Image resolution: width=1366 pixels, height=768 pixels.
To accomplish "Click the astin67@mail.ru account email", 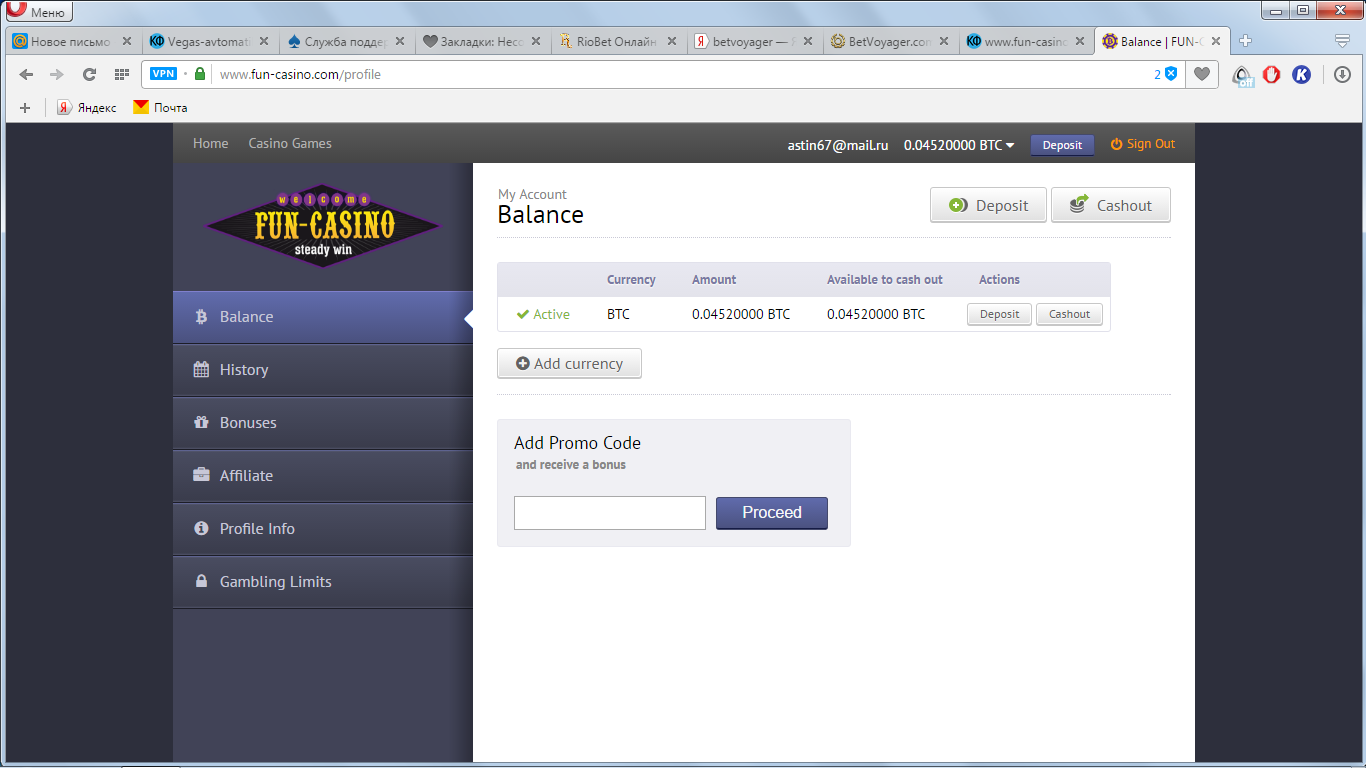I will click(x=838, y=145).
